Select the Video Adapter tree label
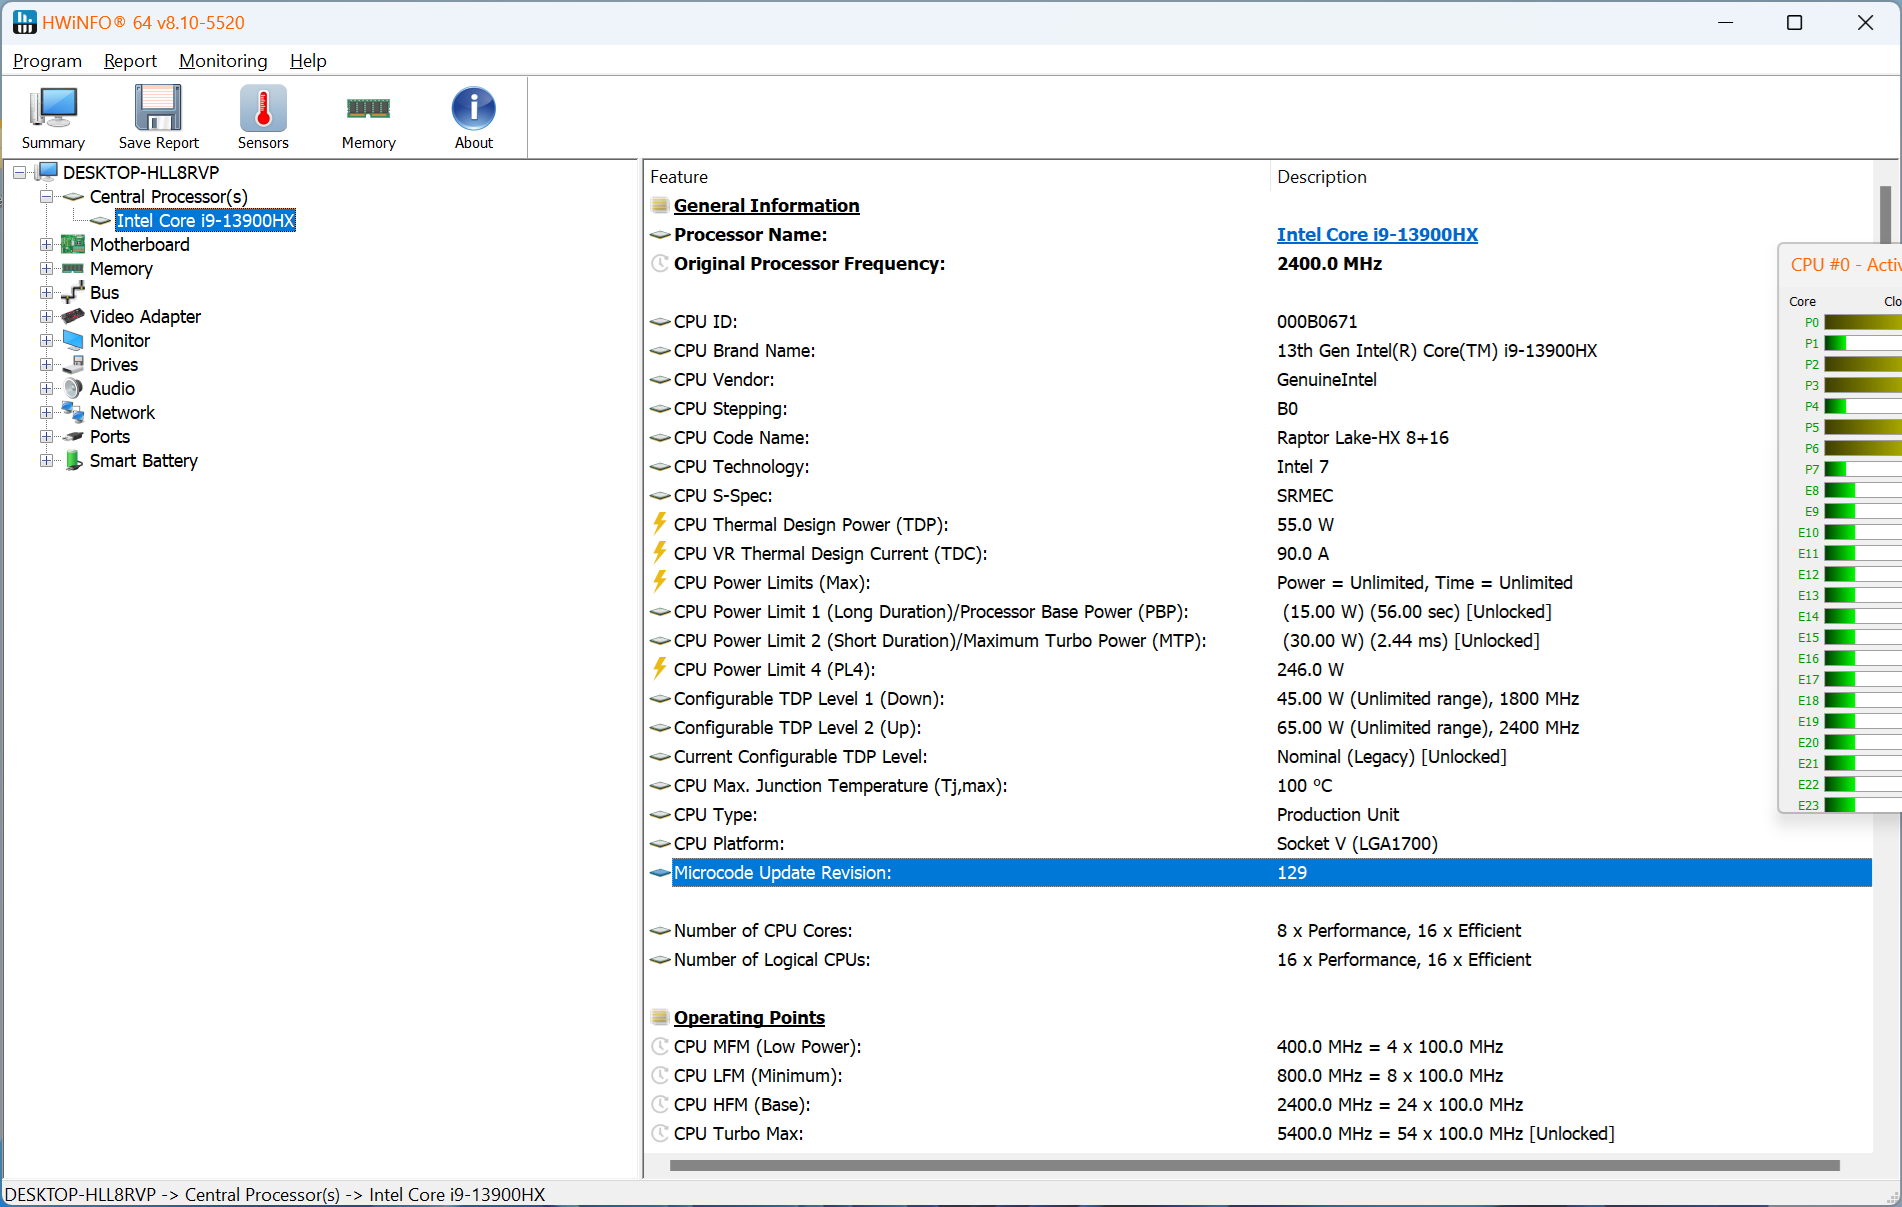Screen dimensions: 1902x1207 pyautogui.click(x=145, y=317)
